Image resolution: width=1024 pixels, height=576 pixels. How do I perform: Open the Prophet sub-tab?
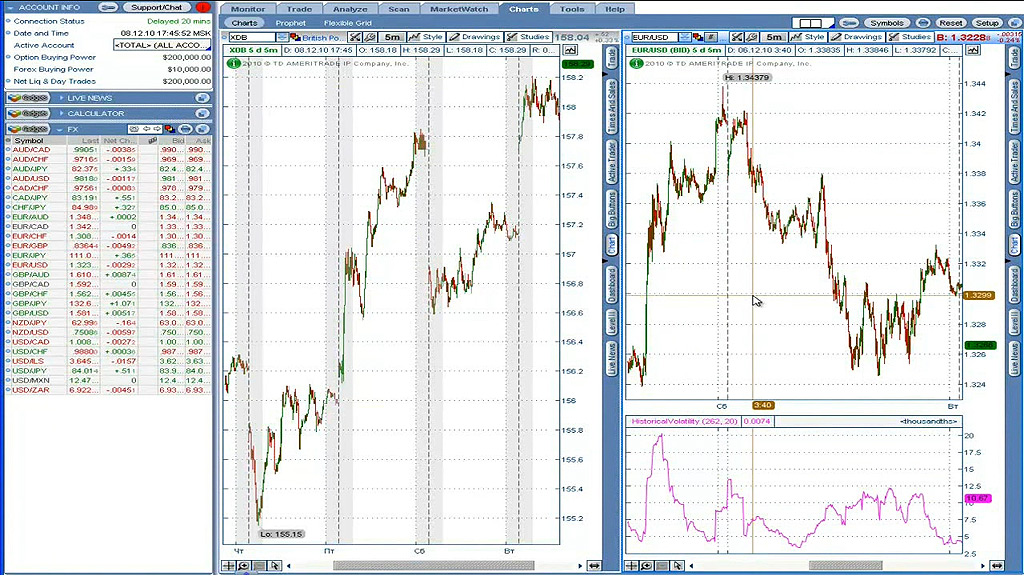point(291,23)
